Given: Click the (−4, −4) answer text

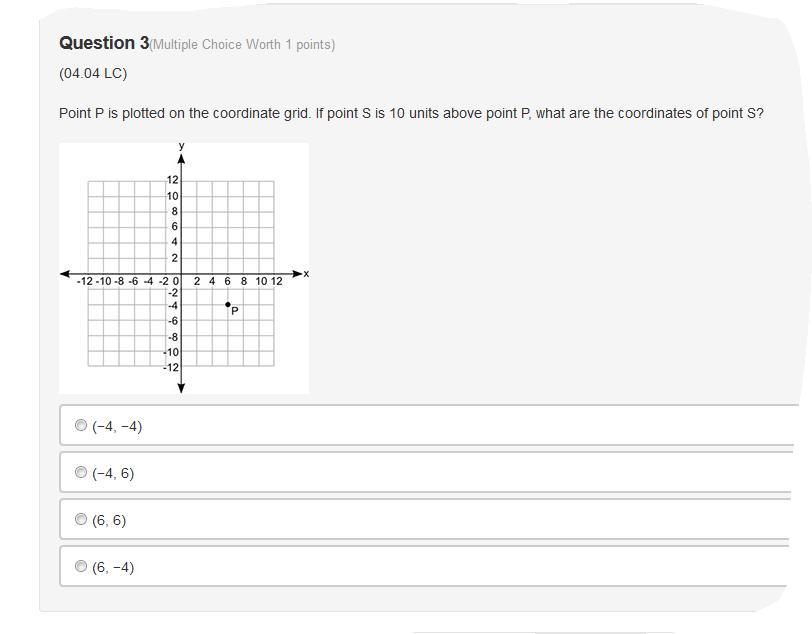Looking at the screenshot, I should (x=117, y=426).
